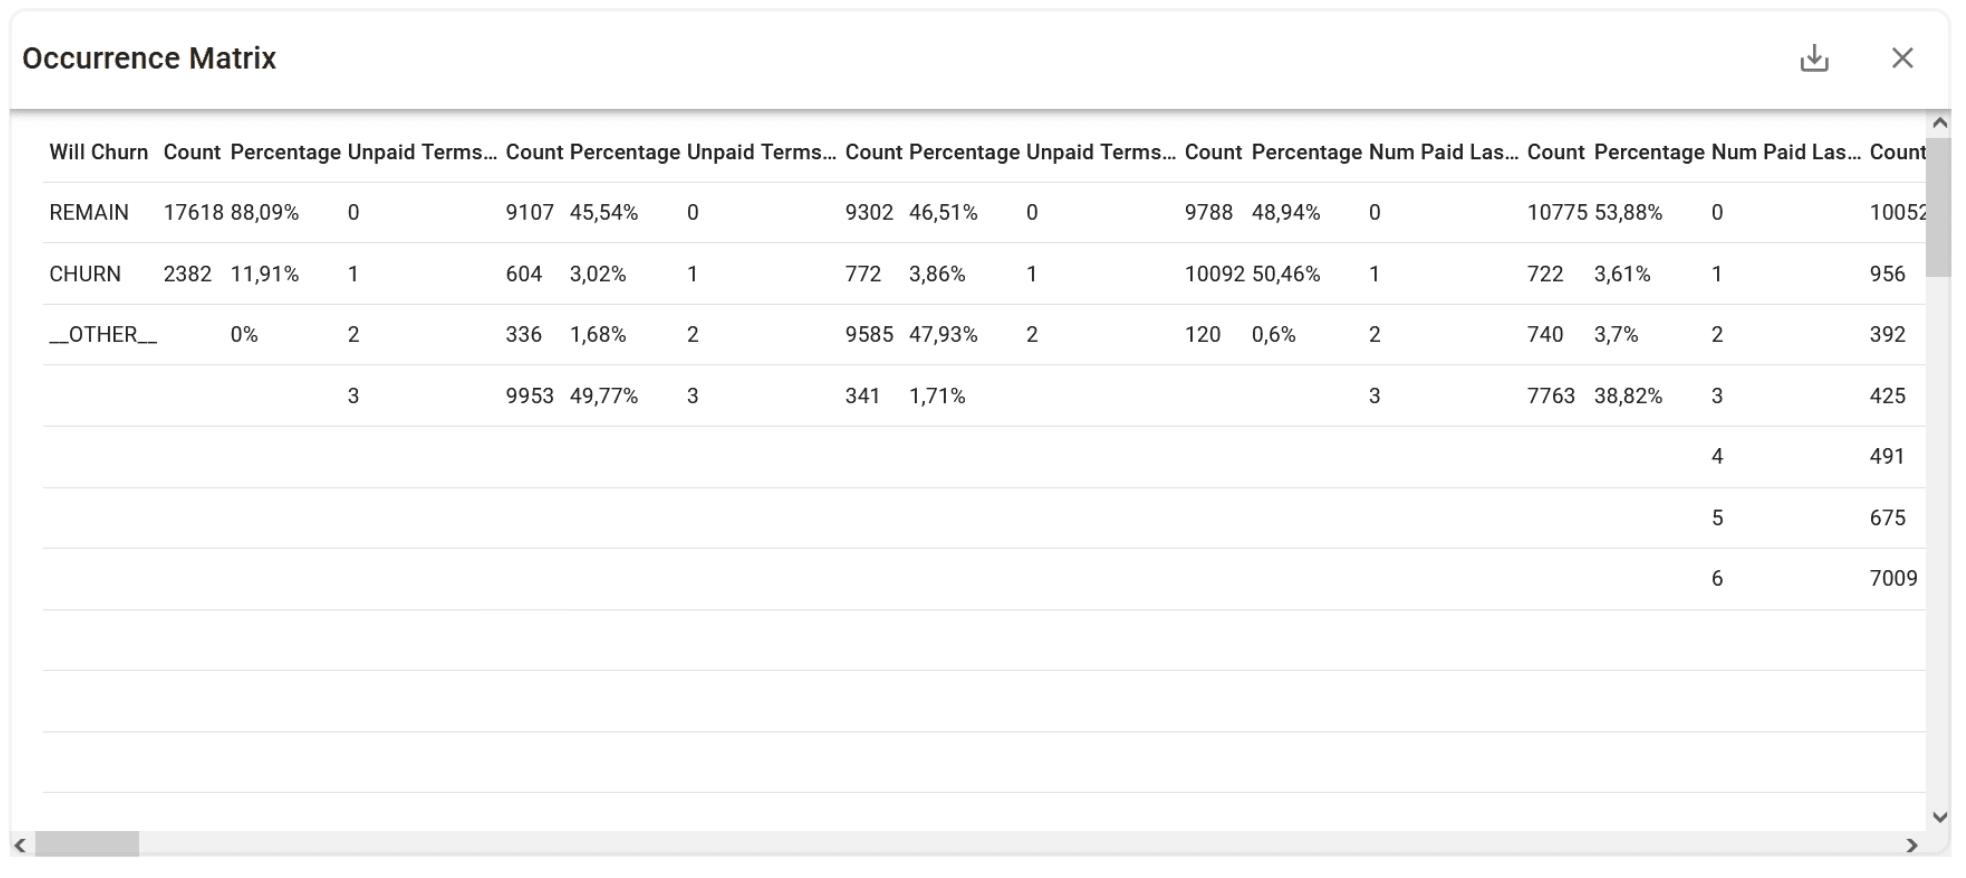Click the 50,46% percentage cell
The height and width of the screenshot is (878, 1966).
click(x=1286, y=274)
